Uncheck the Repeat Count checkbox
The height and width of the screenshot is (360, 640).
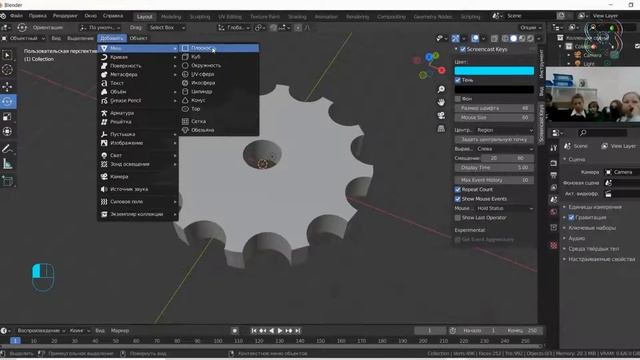coord(458,189)
